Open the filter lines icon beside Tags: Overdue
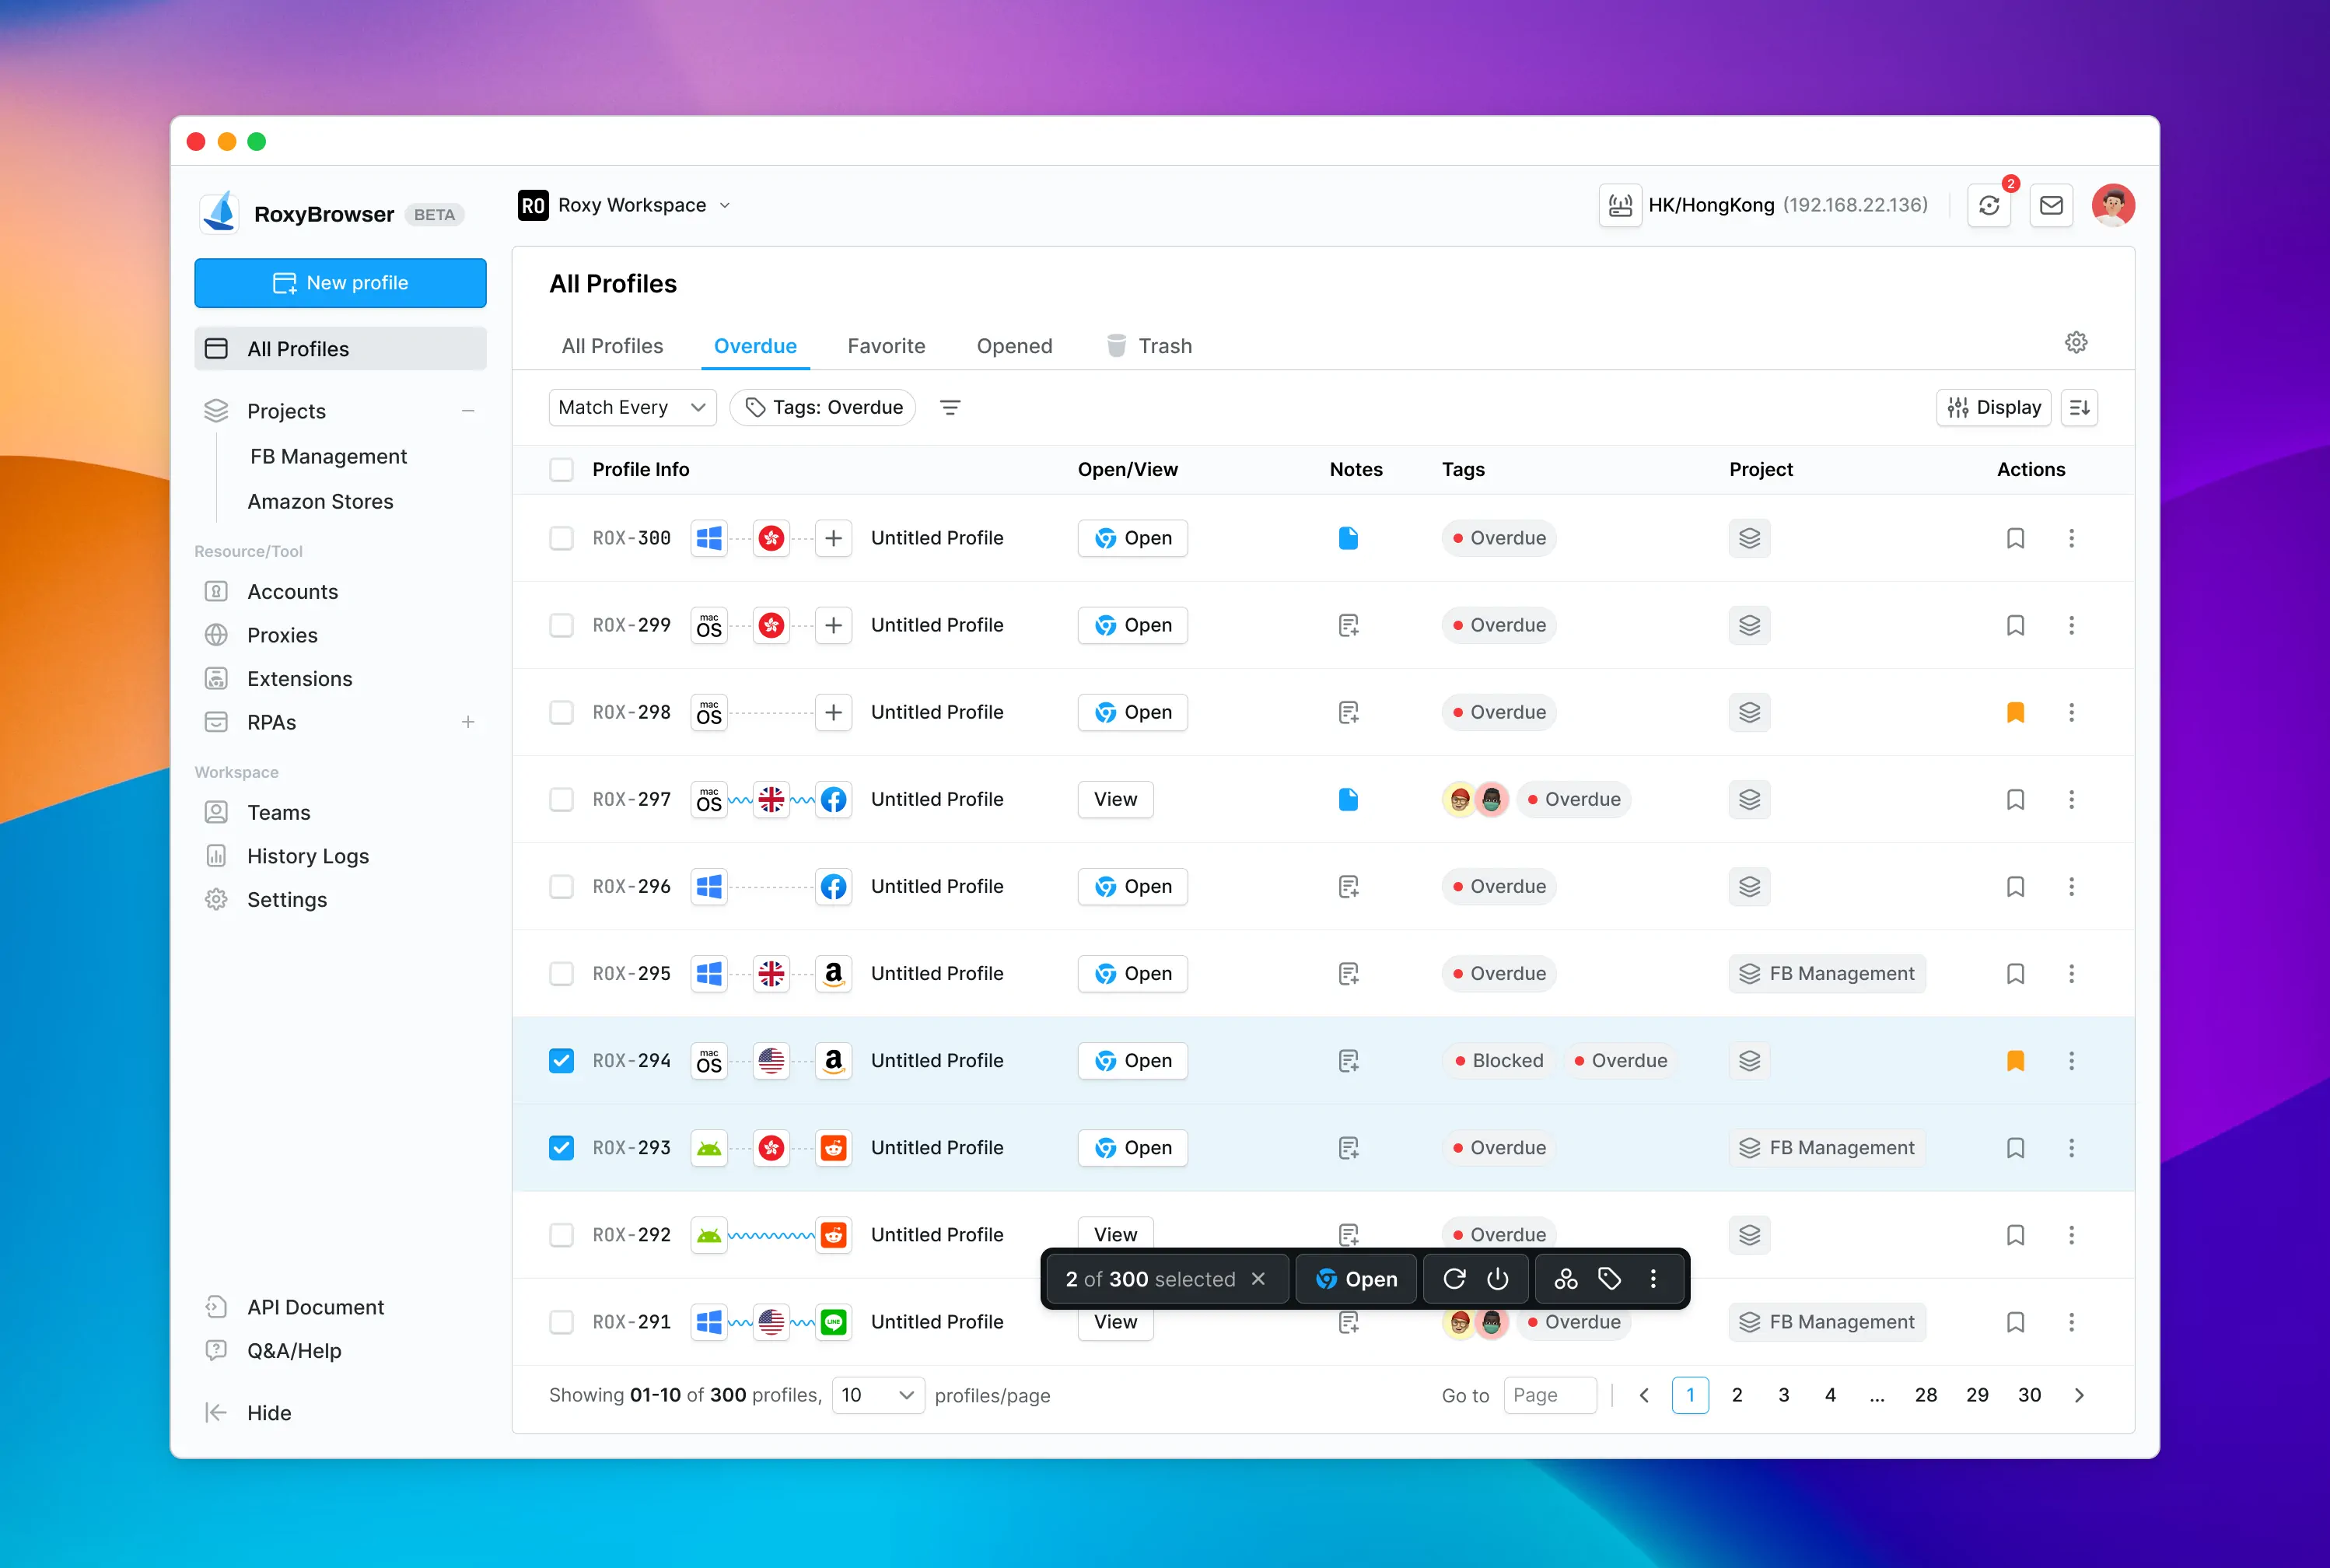The height and width of the screenshot is (1568, 2330). 950,407
